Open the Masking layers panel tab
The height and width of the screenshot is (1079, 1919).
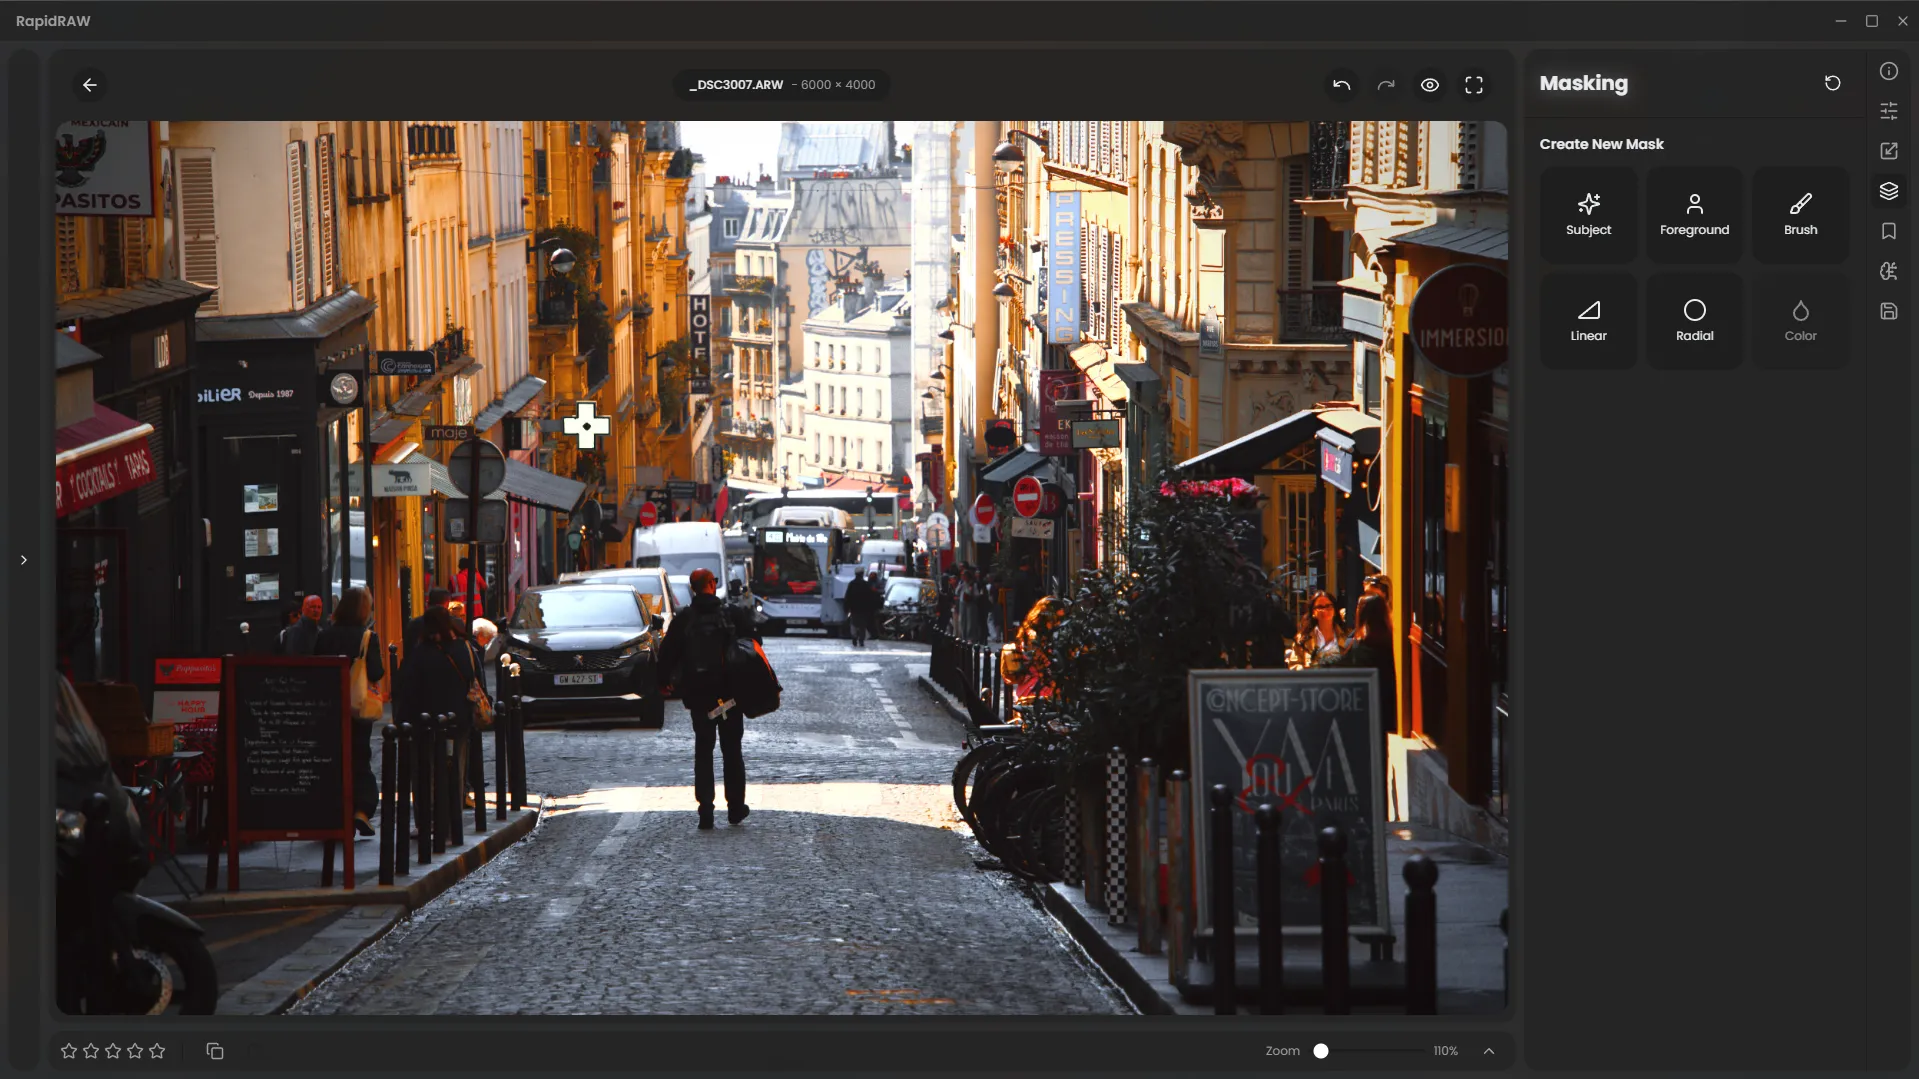pyautogui.click(x=1888, y=191)
